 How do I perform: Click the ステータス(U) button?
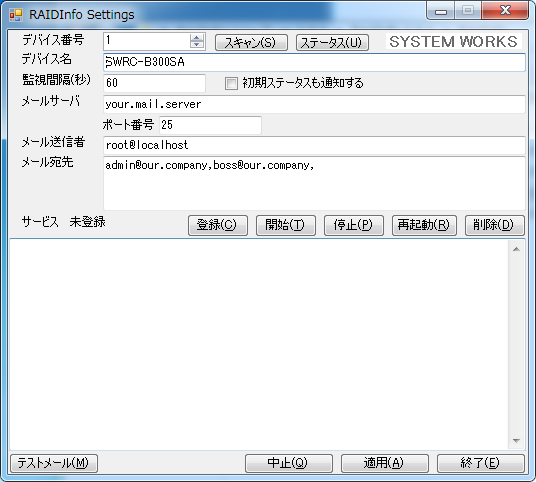(x=332, y=43)
